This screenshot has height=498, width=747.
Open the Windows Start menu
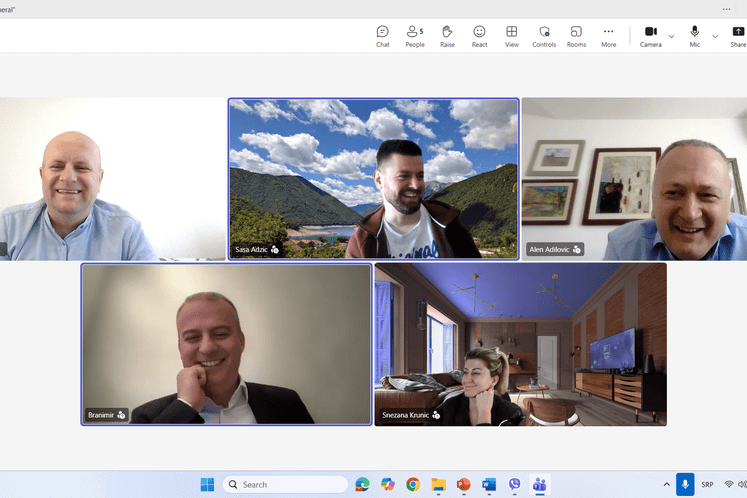pyautogui.click(x=207, y=484)
